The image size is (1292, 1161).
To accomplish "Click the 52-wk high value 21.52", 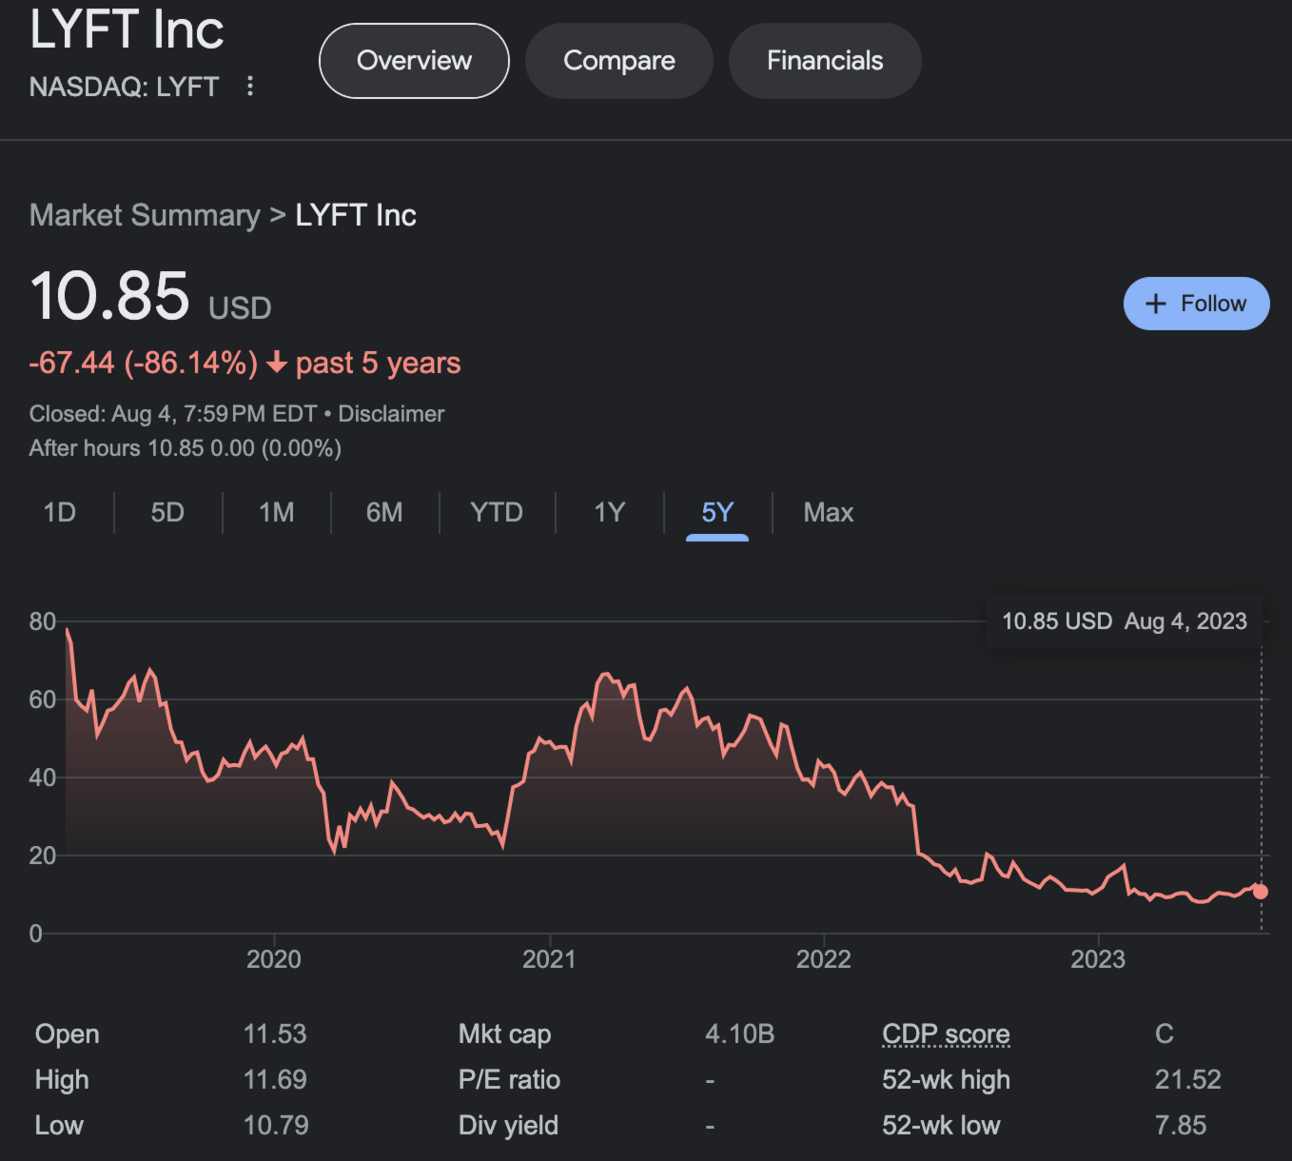I will 1188,1080.
